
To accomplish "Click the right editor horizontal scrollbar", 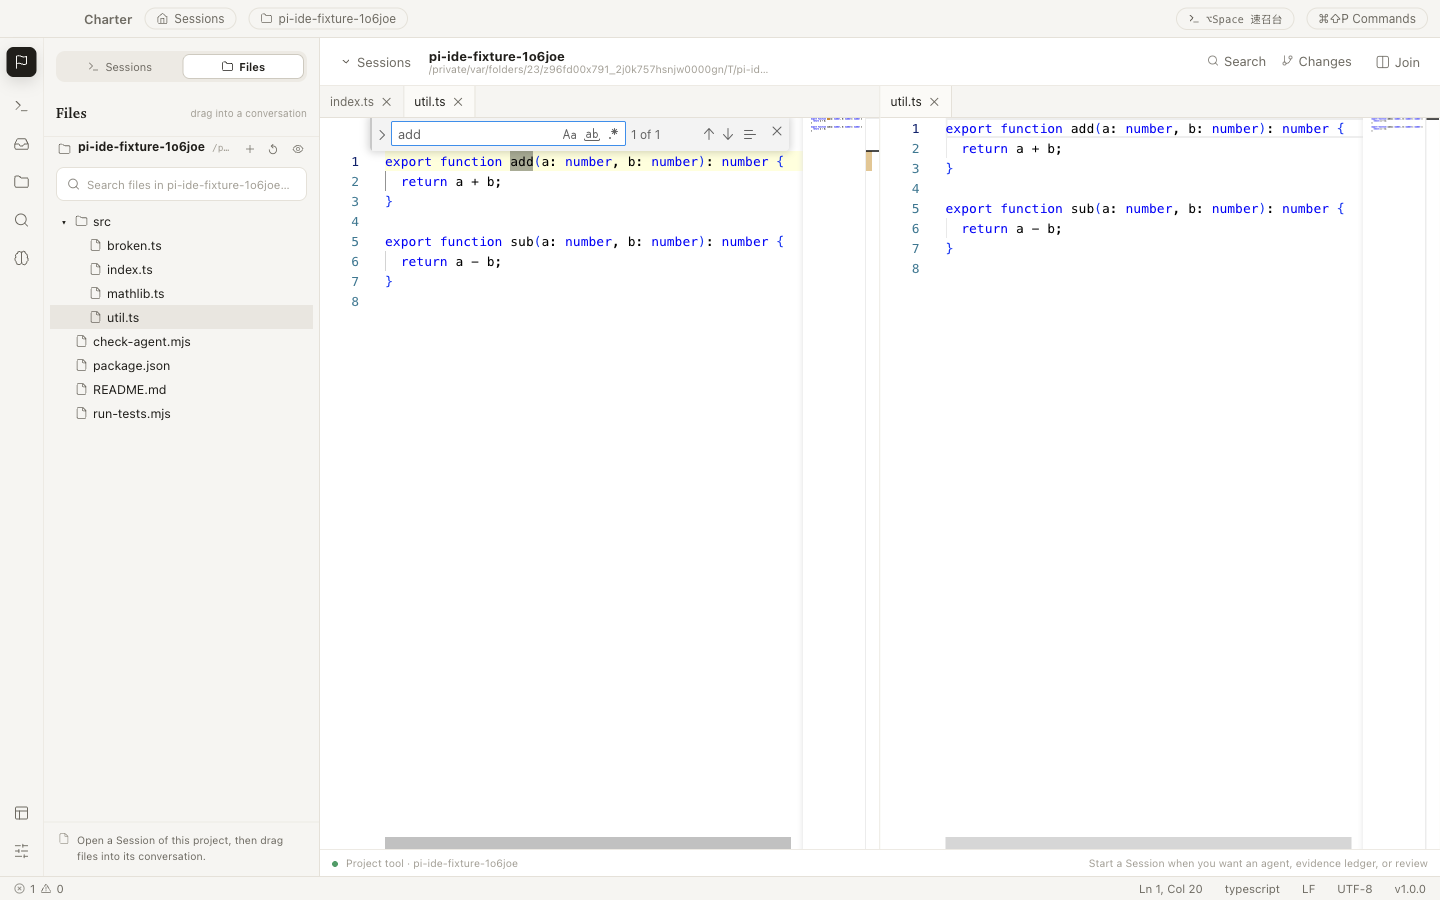I will click(x=1148, y=843).
